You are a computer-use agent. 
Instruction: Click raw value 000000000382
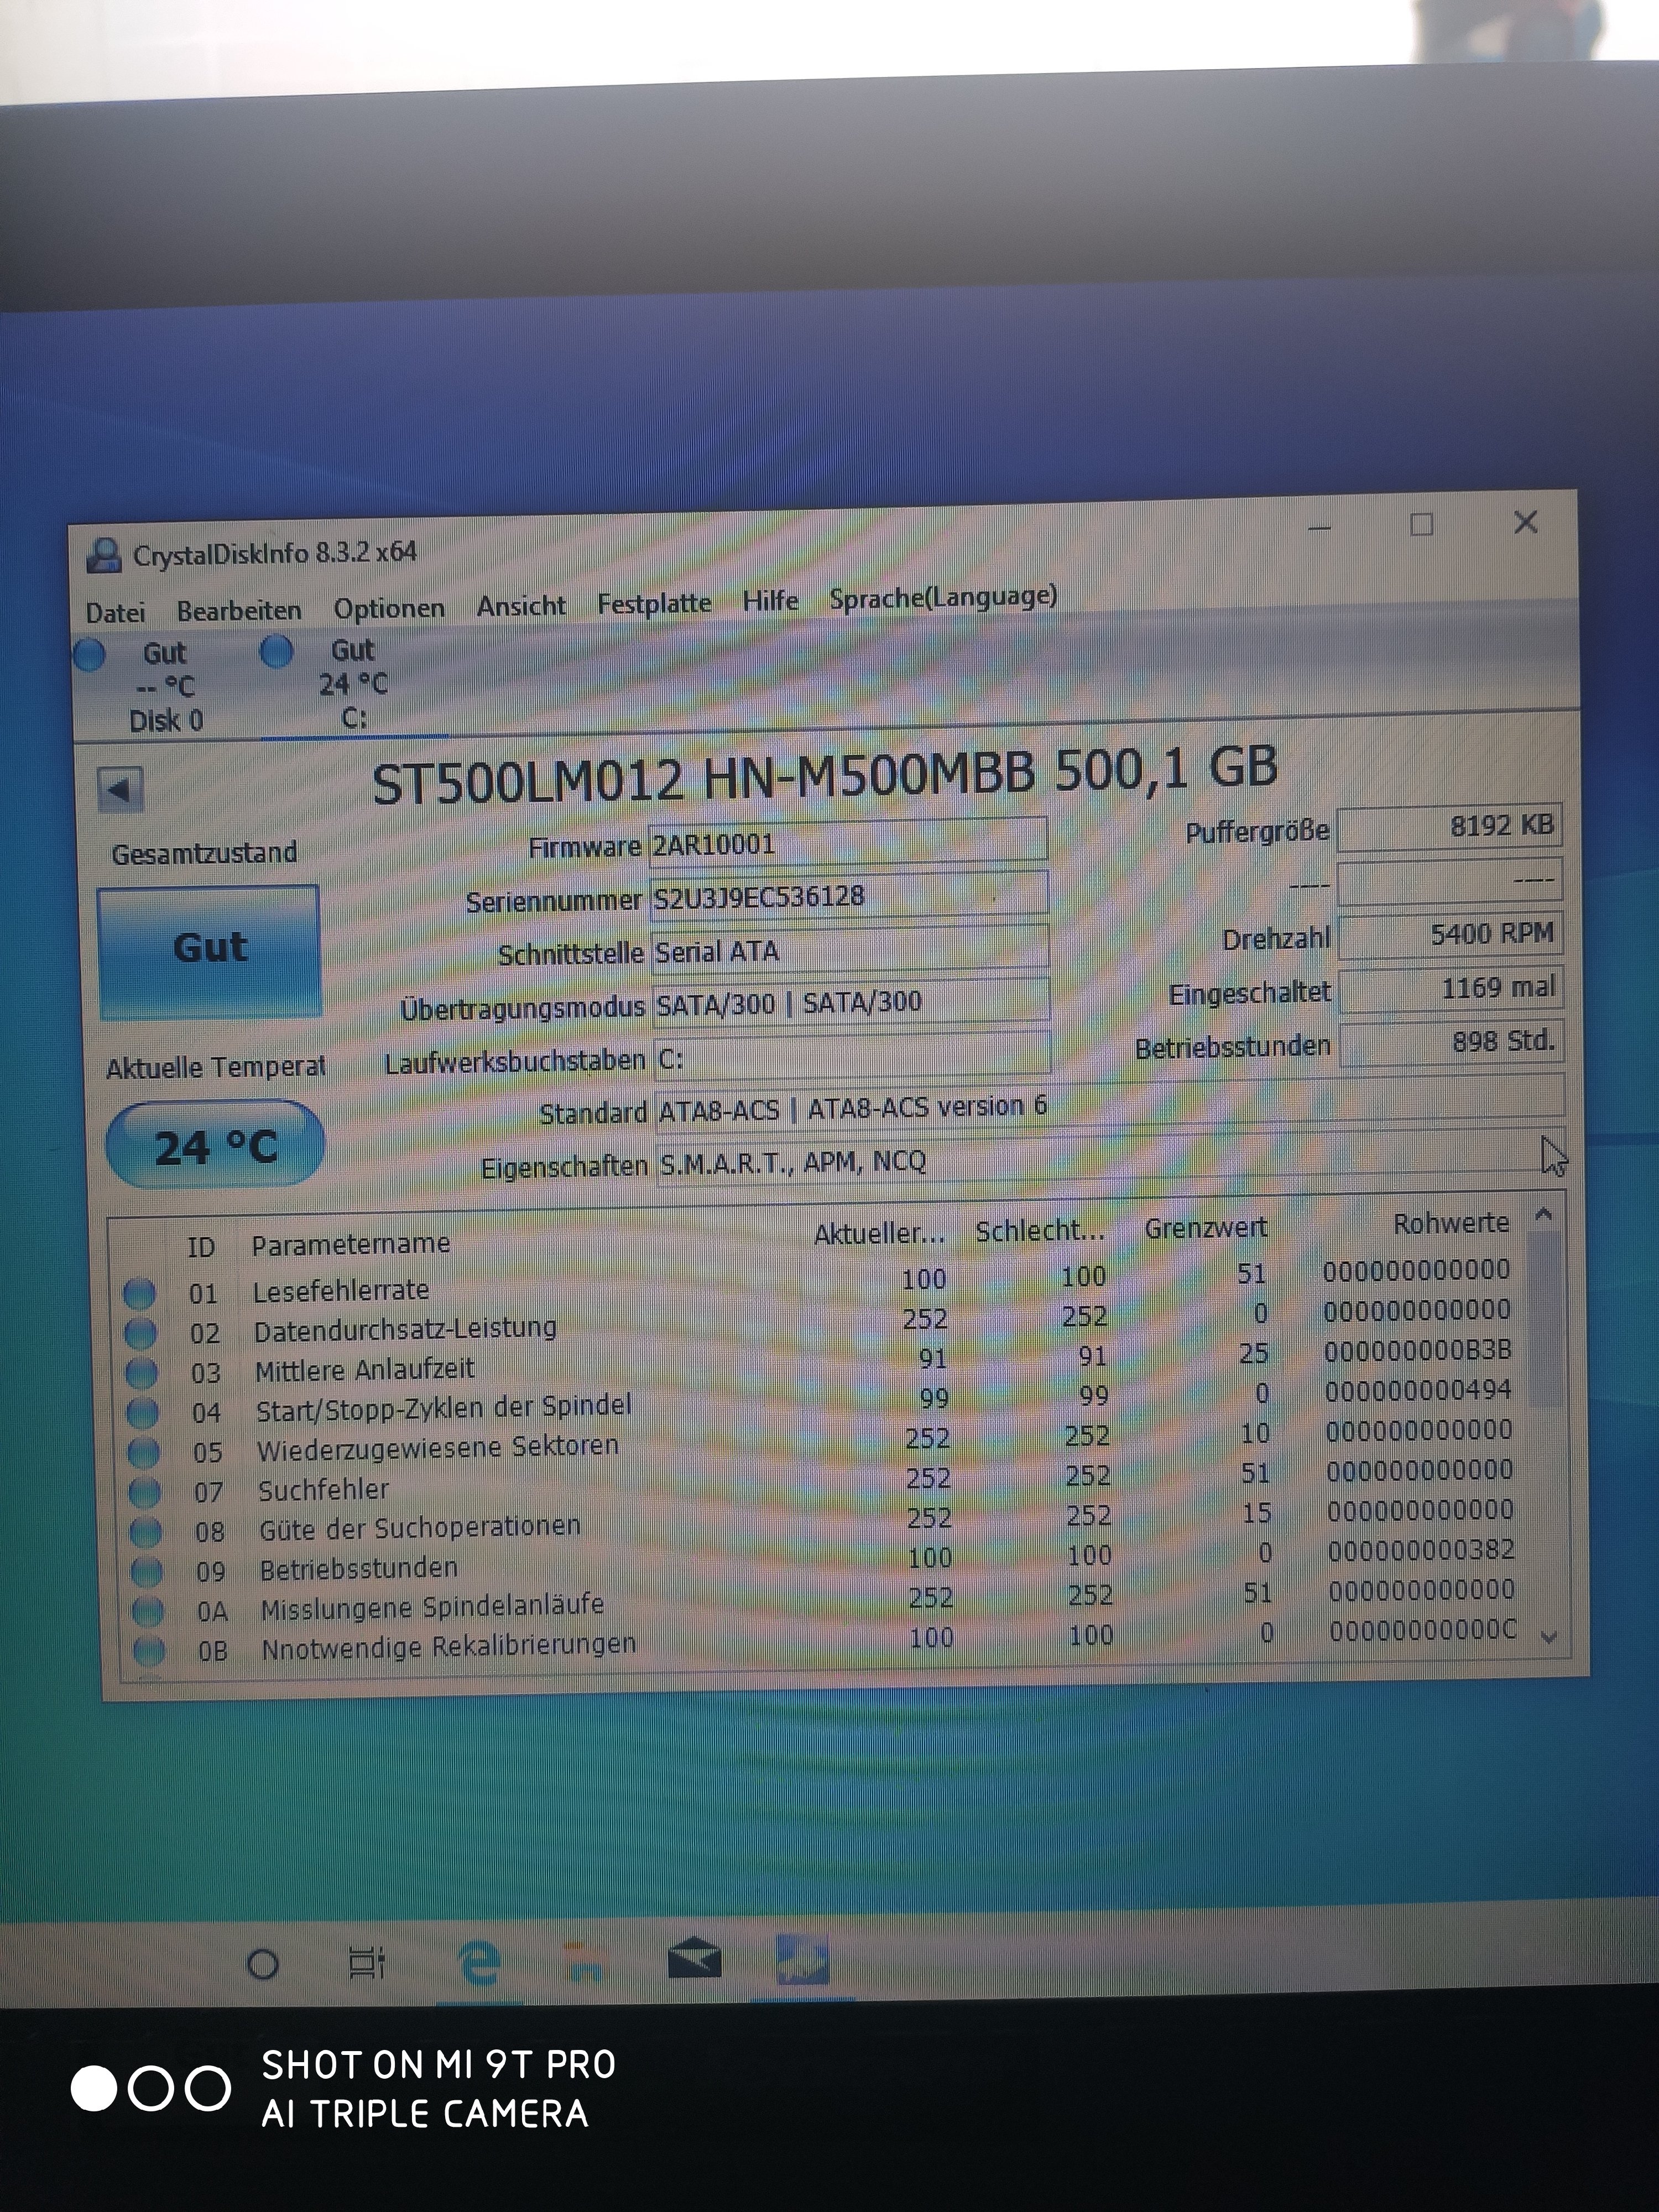click(1421, 1551)
